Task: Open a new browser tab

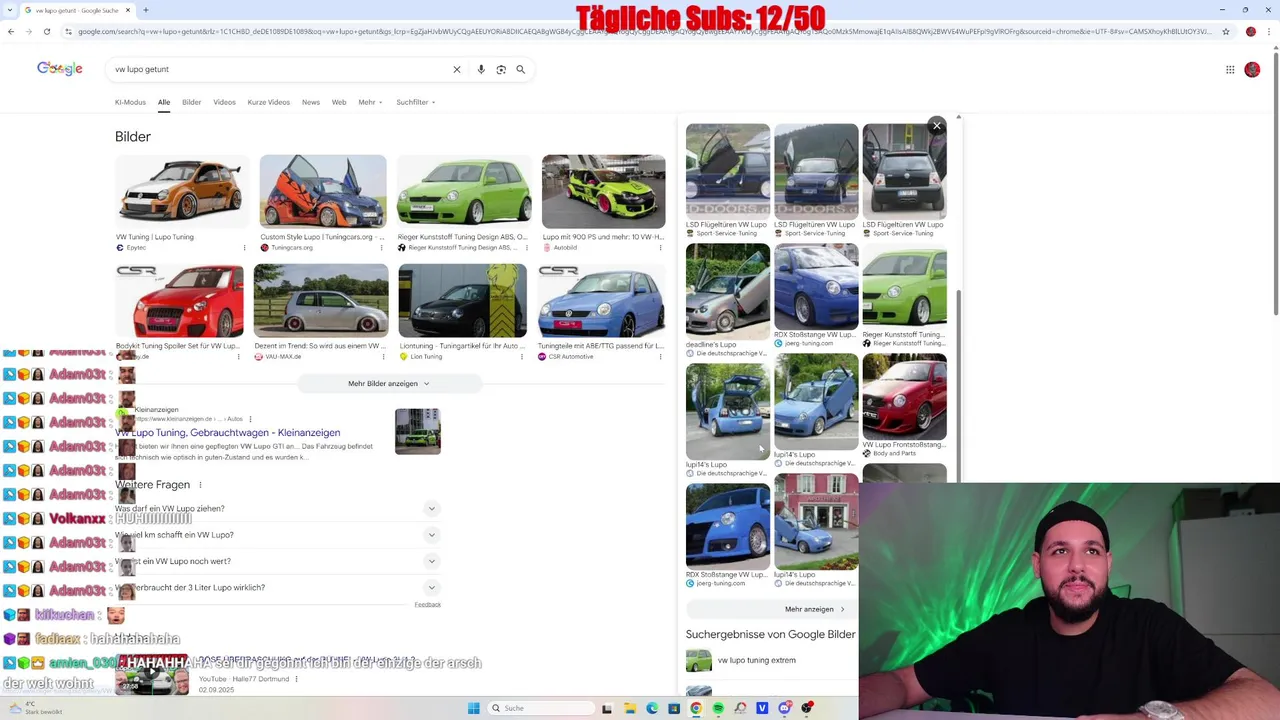Action: click(146, 10)
